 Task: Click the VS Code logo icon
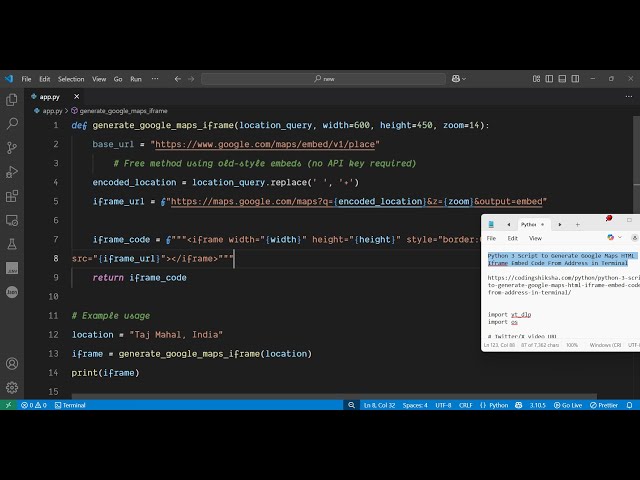coord(9,79)
